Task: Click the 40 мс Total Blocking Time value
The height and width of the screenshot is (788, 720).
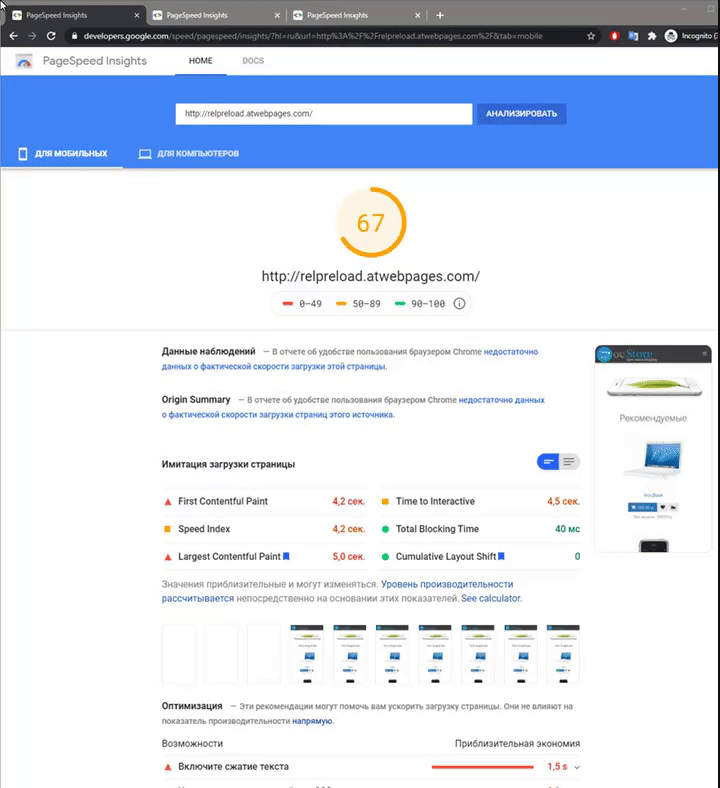Action: [x=567, y=529]
